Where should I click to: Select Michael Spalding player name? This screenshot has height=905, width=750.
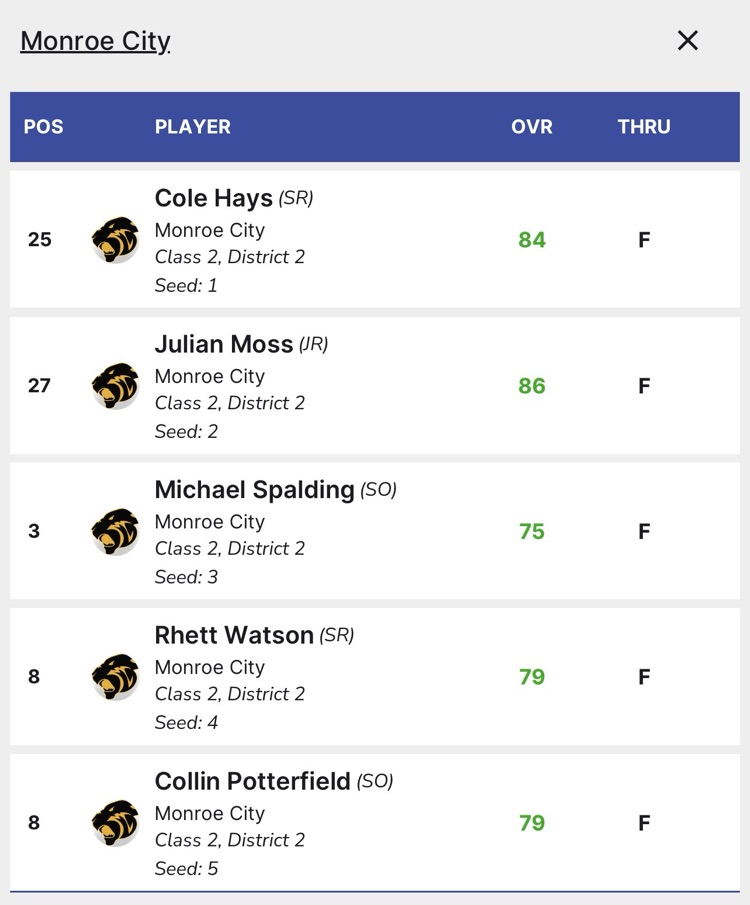[254, 490]
